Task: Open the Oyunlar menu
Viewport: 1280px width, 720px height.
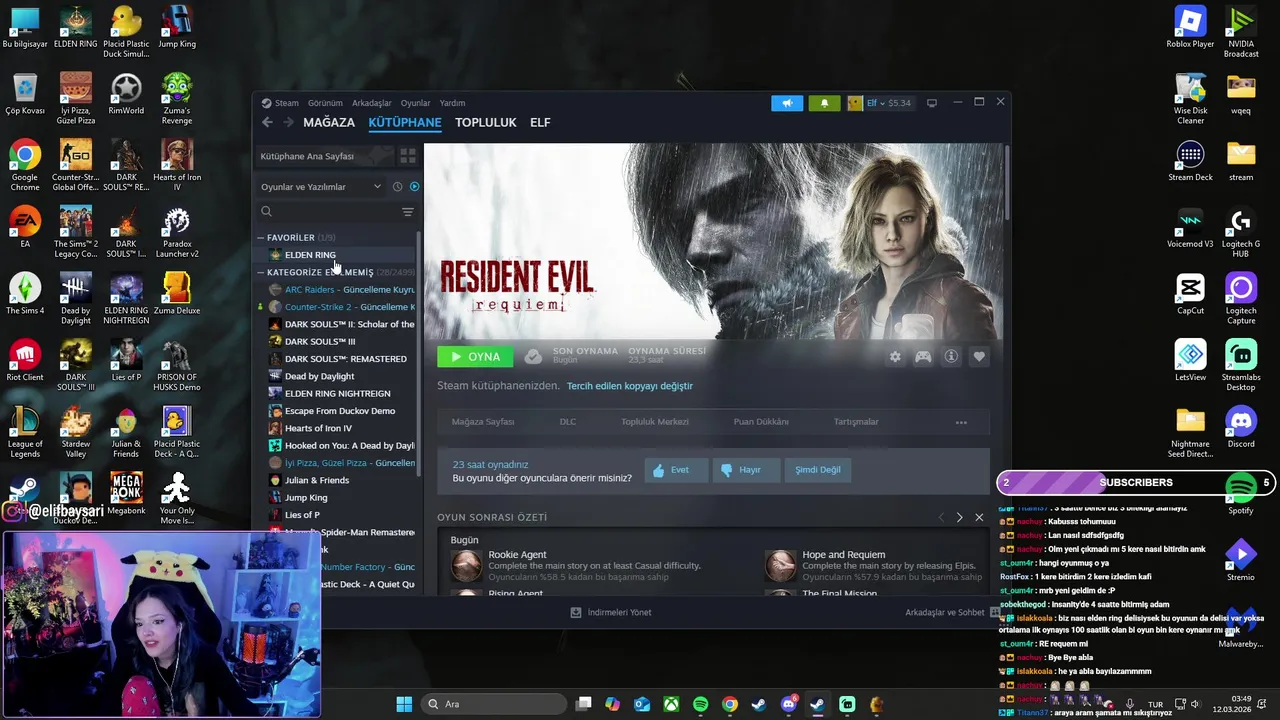Action: click(x=415, y=103)
